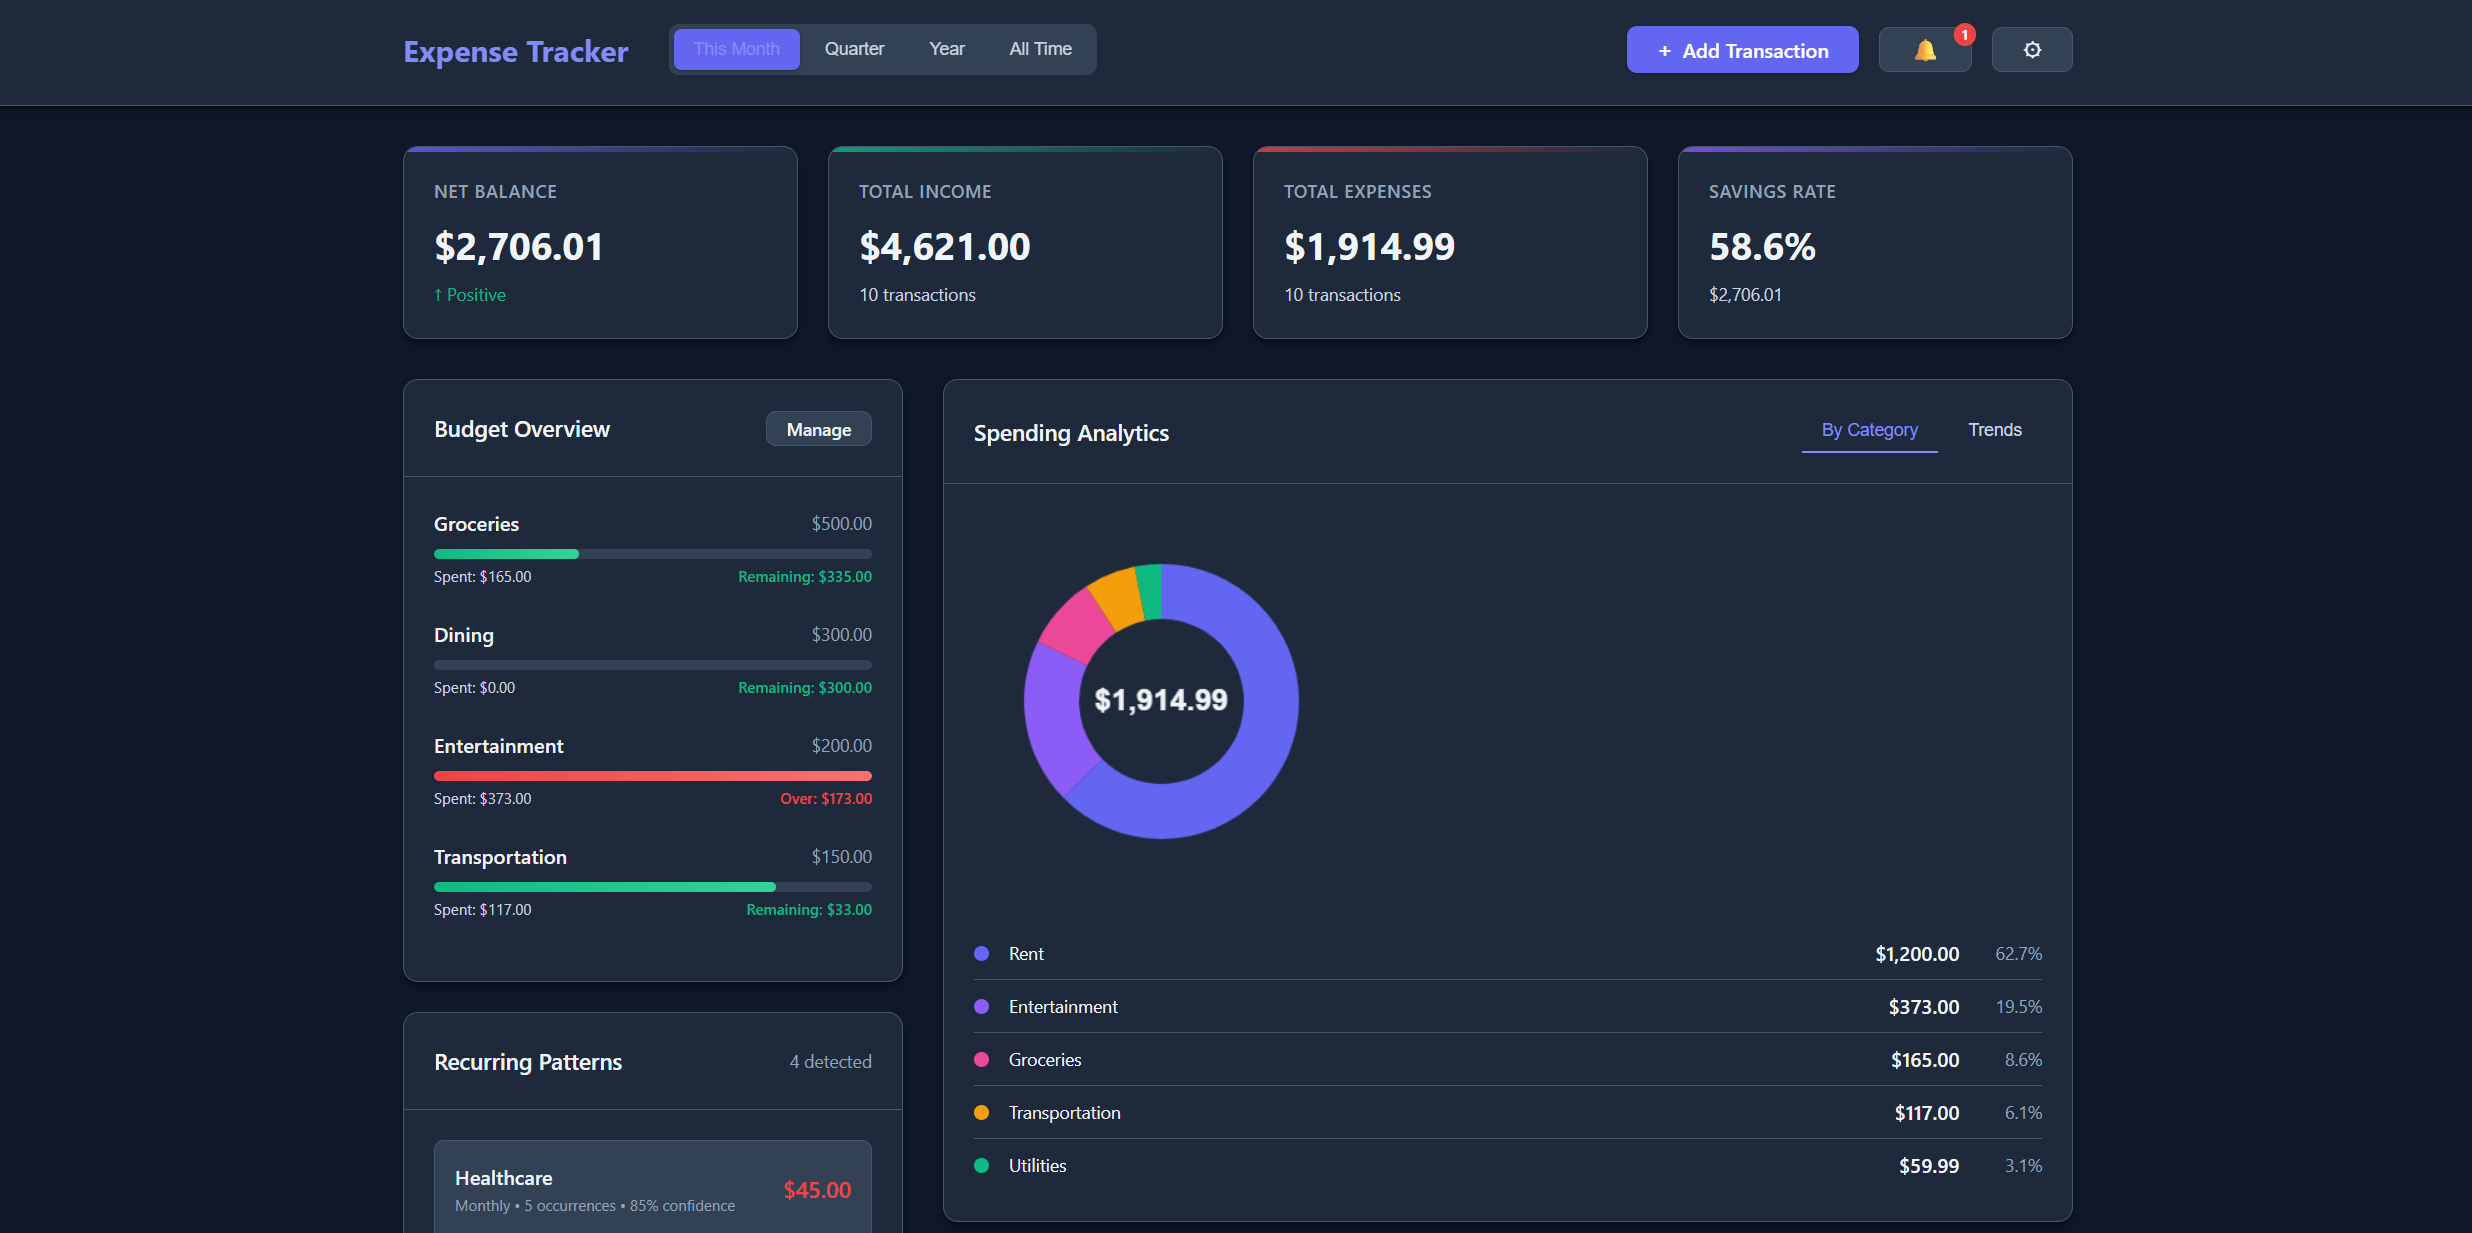Click the Entertainment over-budget red progress bar
The image size is (2472, 1233).
click(652, 775)
